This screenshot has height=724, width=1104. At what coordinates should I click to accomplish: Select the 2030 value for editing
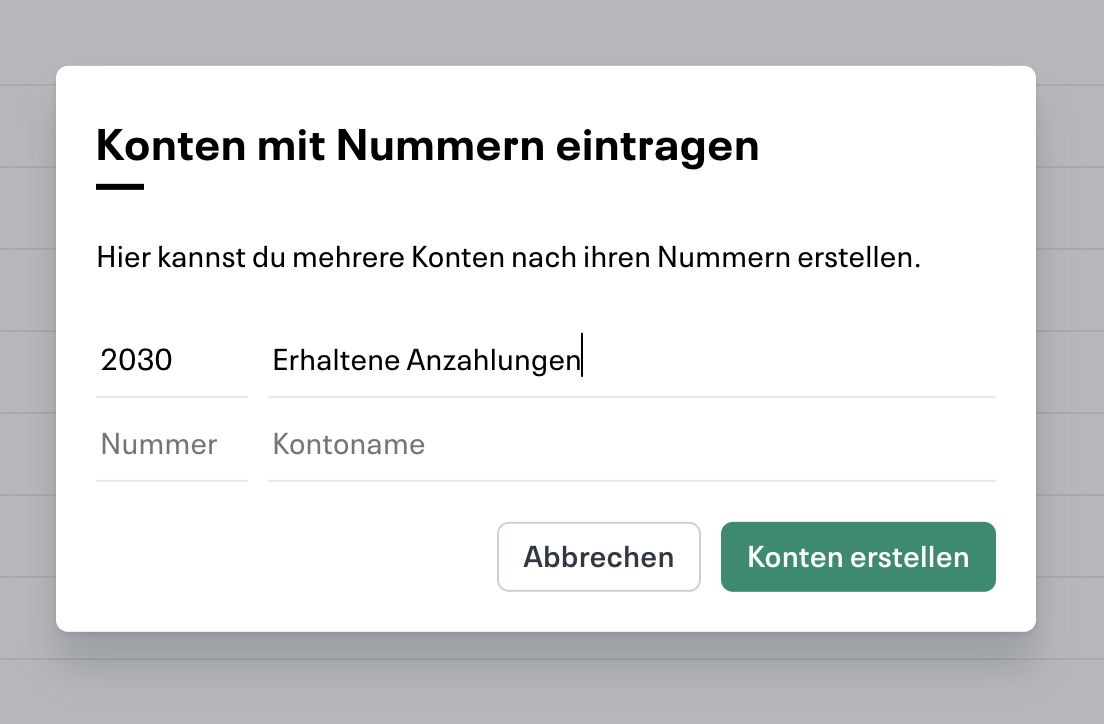(135, 360)
